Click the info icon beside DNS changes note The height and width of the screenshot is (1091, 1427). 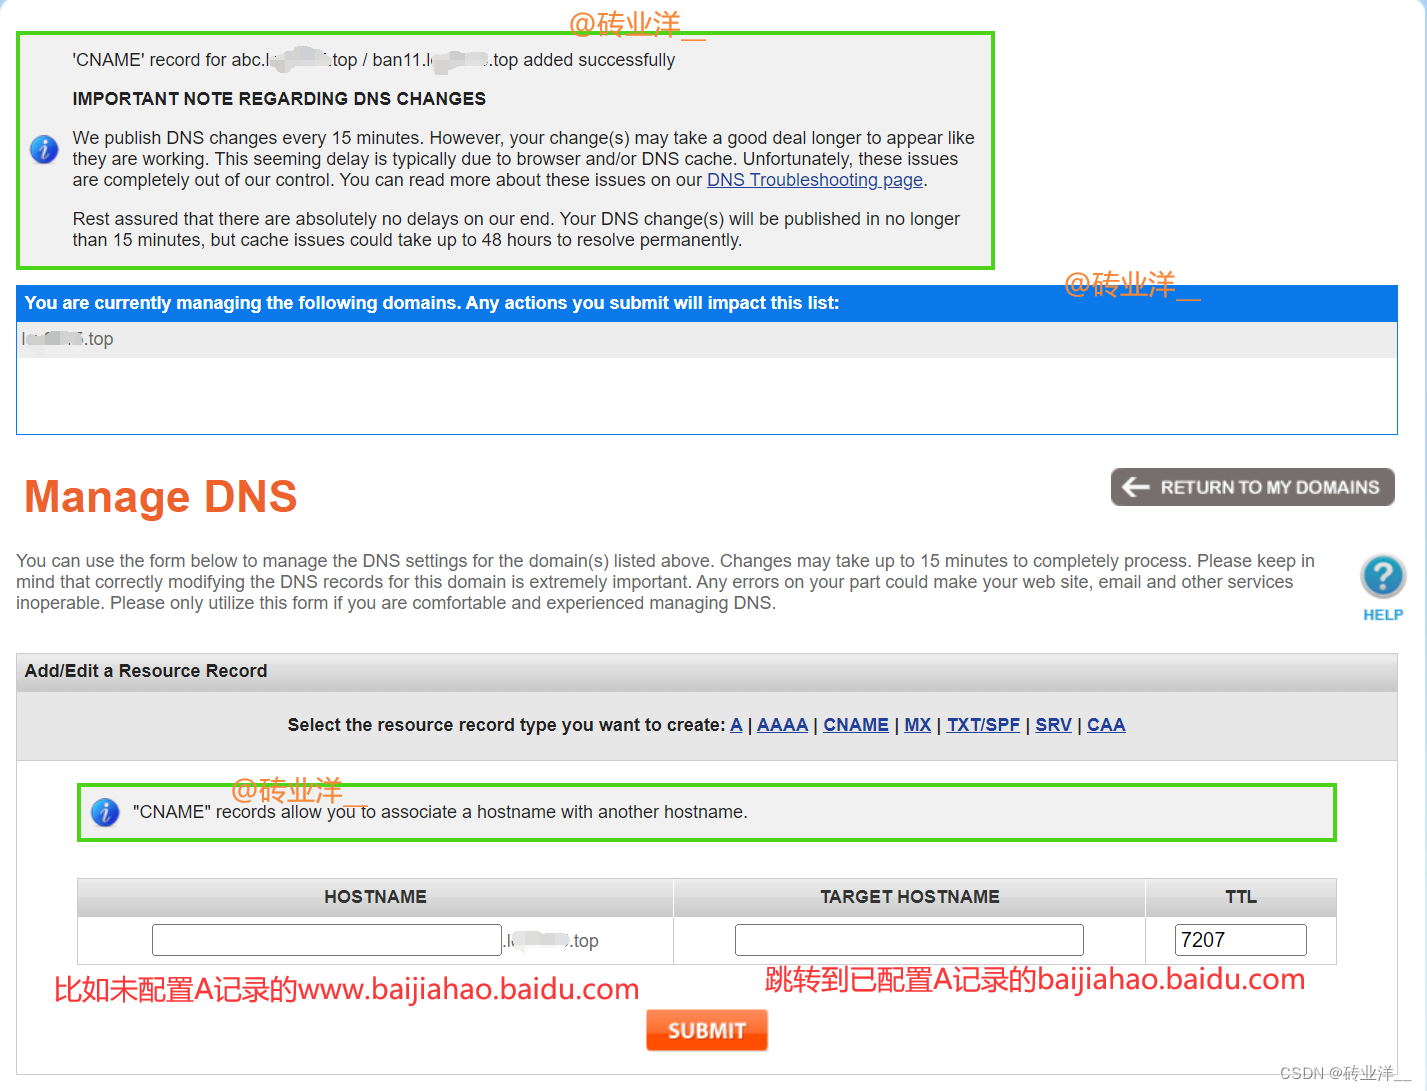pyautogui.click(x=44, y=150)
